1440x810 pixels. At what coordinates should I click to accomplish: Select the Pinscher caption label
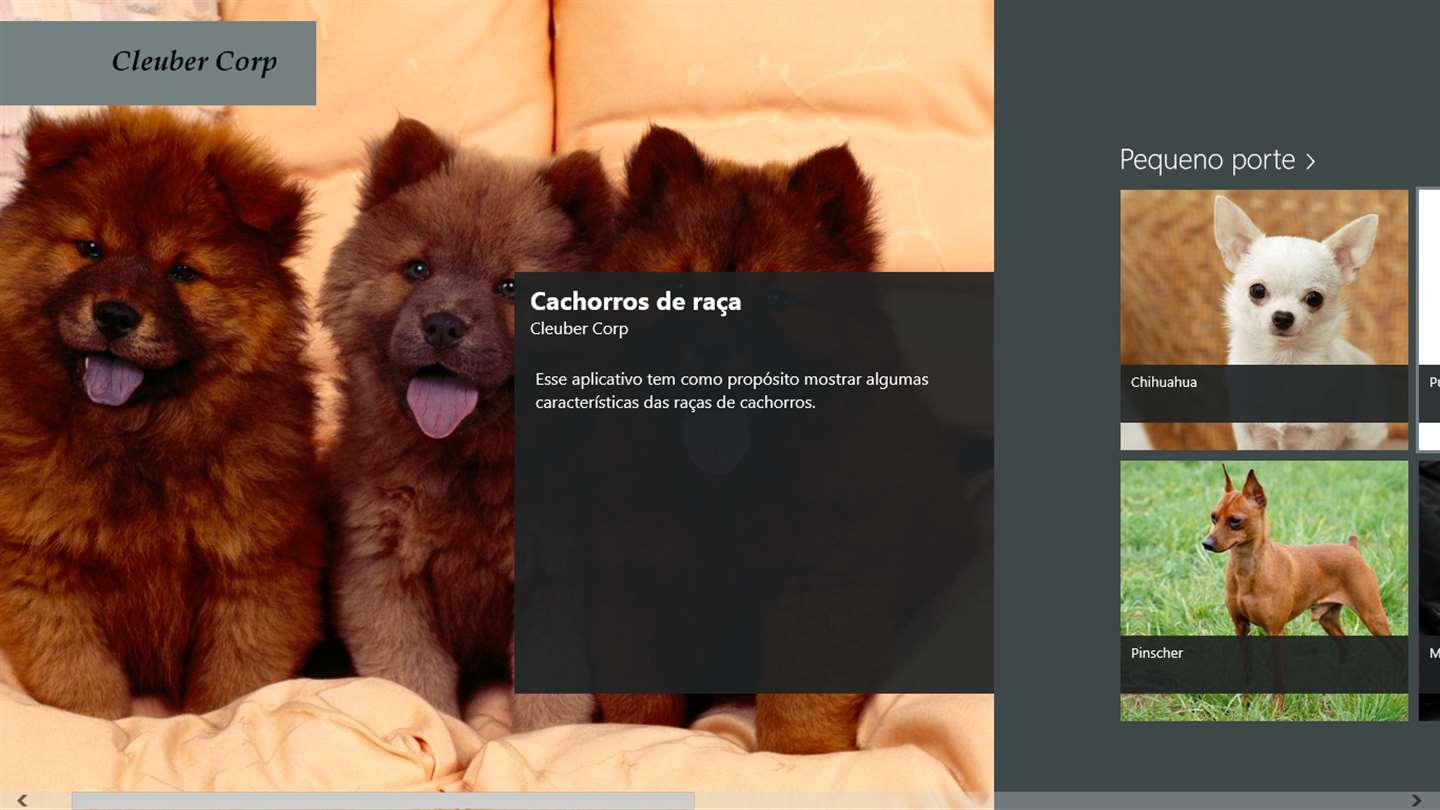1157,653
